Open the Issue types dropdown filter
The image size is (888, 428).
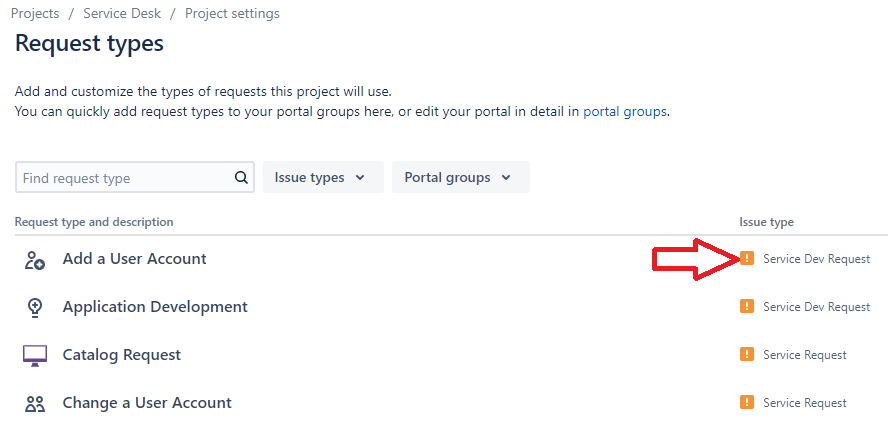tap(323, 177)
